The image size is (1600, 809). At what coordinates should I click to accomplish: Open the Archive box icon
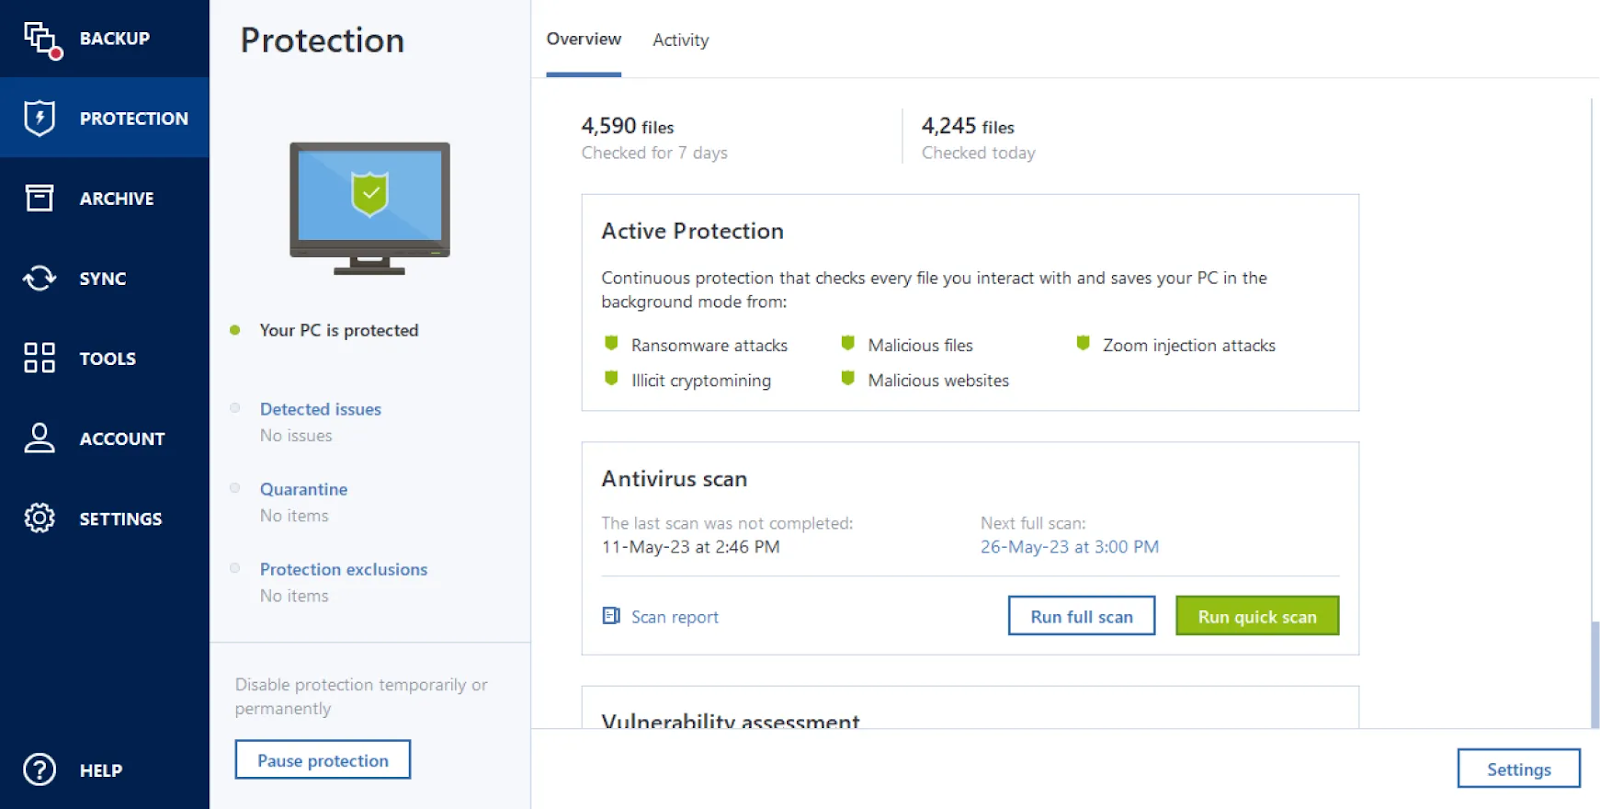[39, 198]
